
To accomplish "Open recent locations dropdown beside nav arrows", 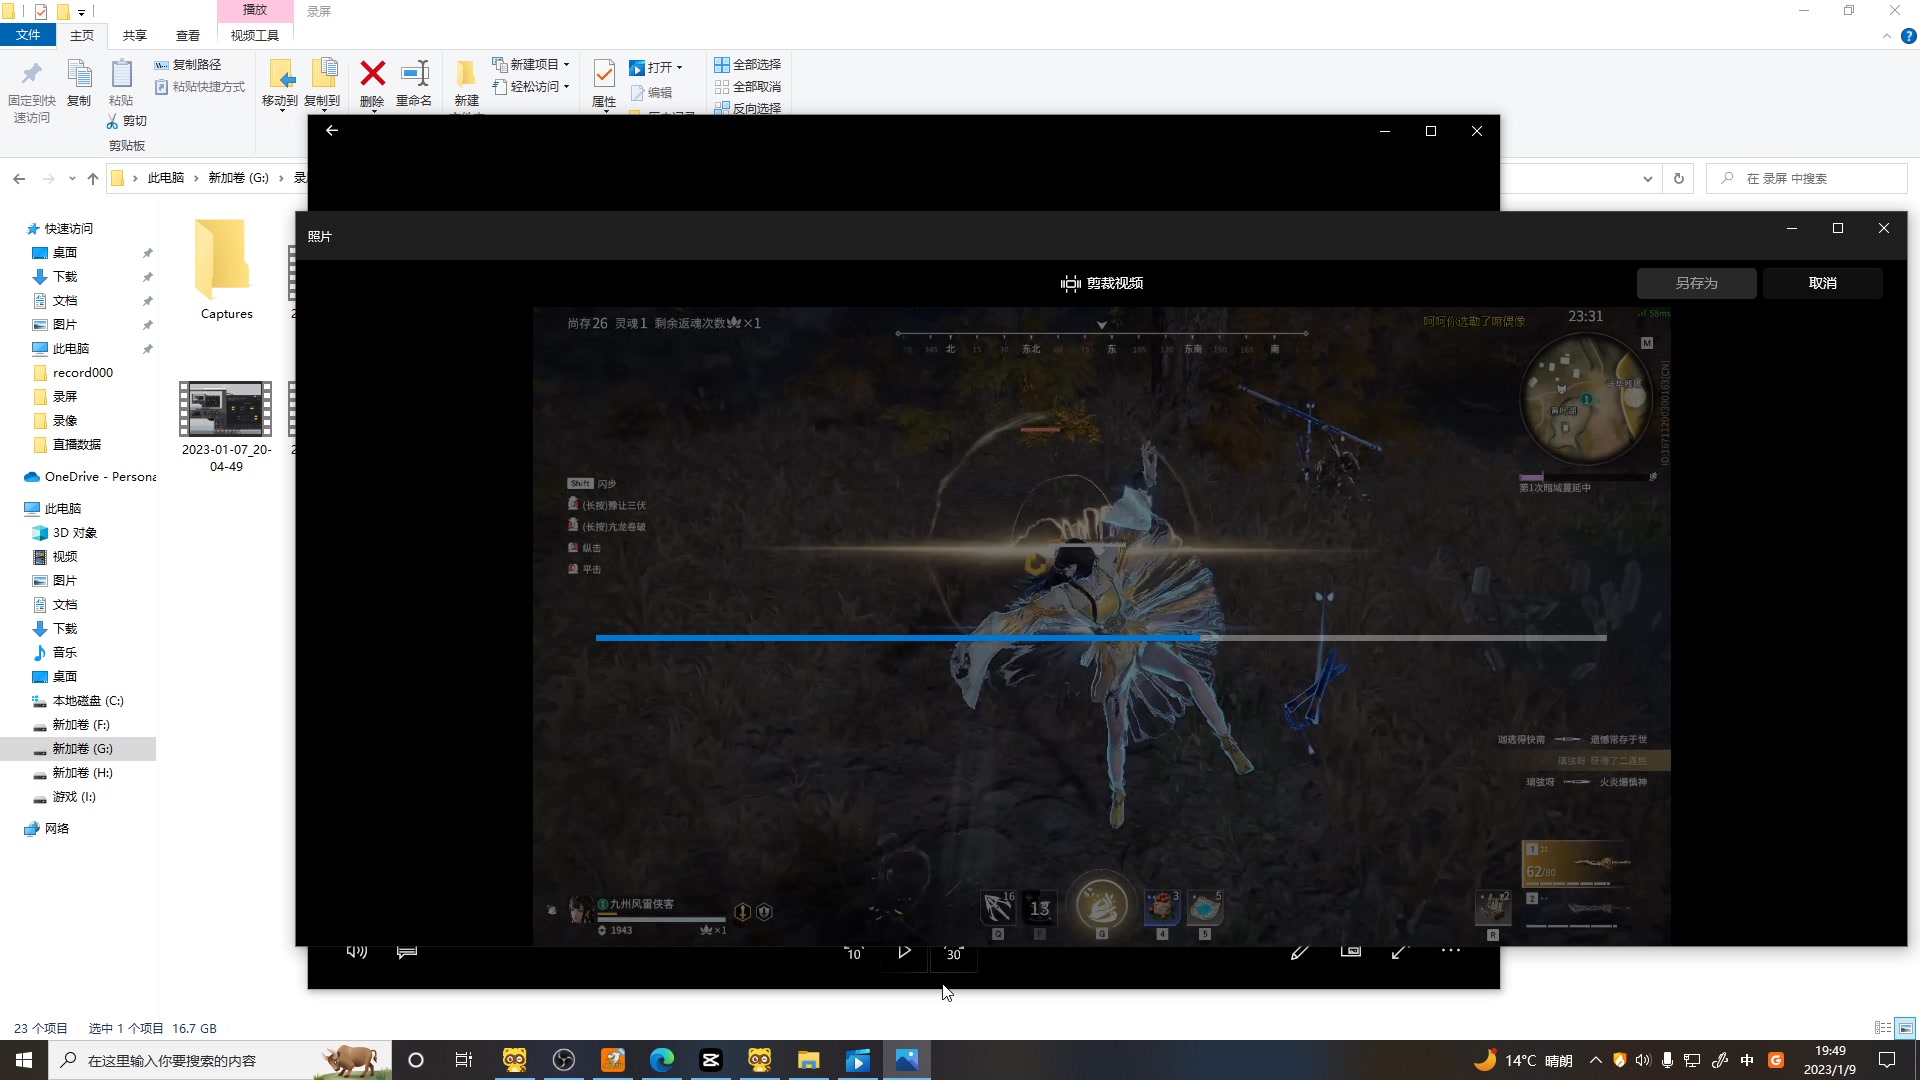I will coord(72,178).
